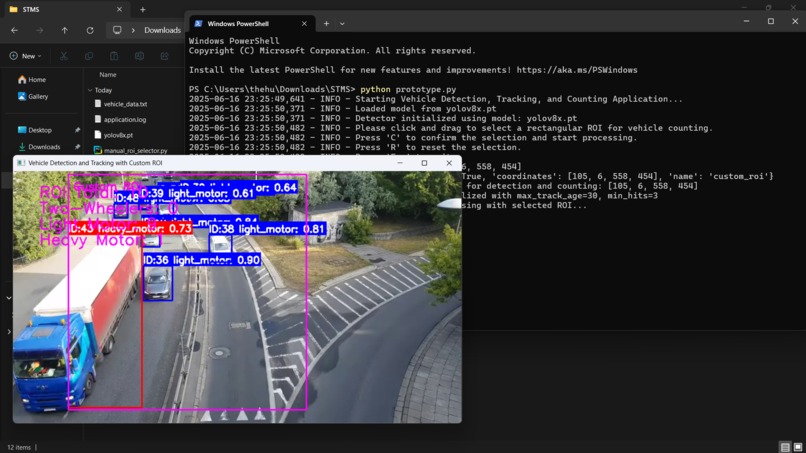The image size is (806, 453).
Task: Click the breadcrumb chevron before Downloads
Action: tap(133, 30)
